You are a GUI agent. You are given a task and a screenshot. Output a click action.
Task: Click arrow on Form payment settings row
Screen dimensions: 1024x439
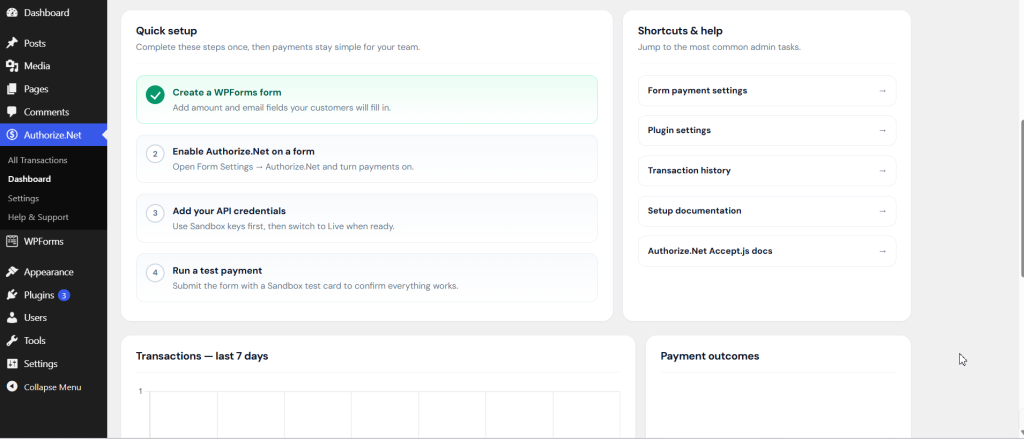pyautogui.click(x=882, y=91)
